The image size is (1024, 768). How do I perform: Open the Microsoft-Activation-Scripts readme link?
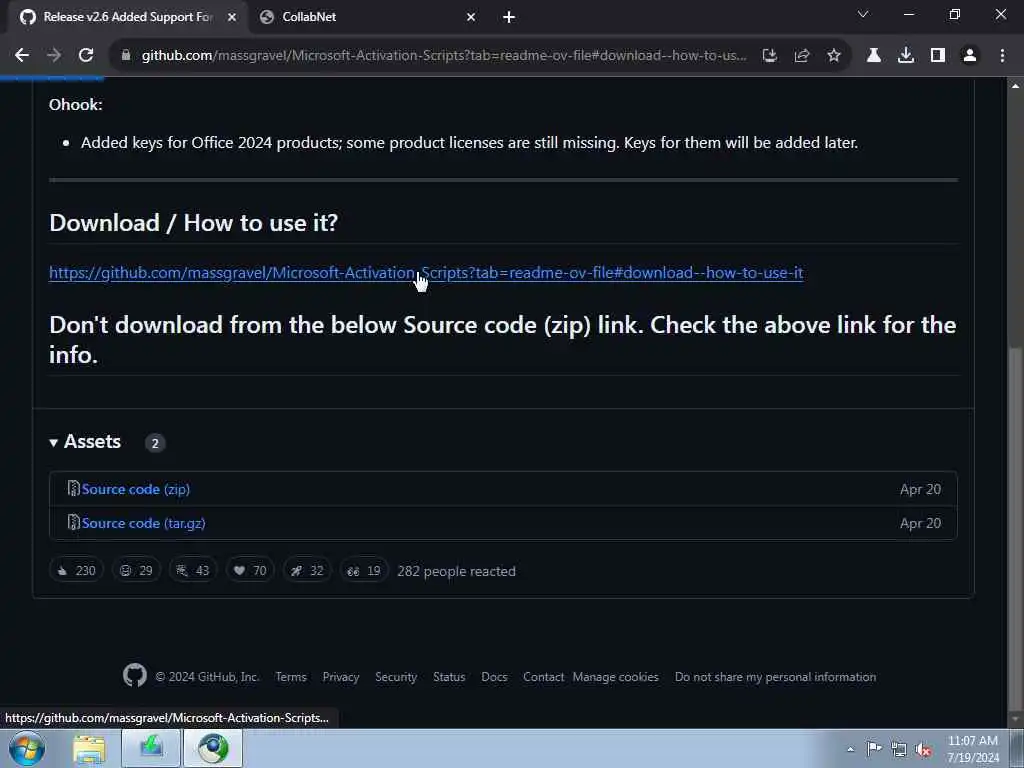pos(426,272)
